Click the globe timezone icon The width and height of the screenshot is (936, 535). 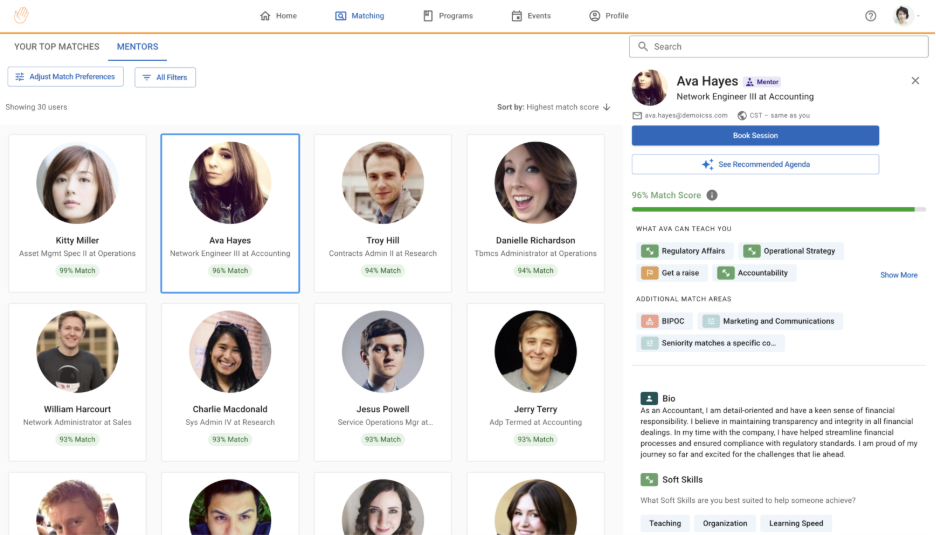pyautogui.click(x=742, y=116)
